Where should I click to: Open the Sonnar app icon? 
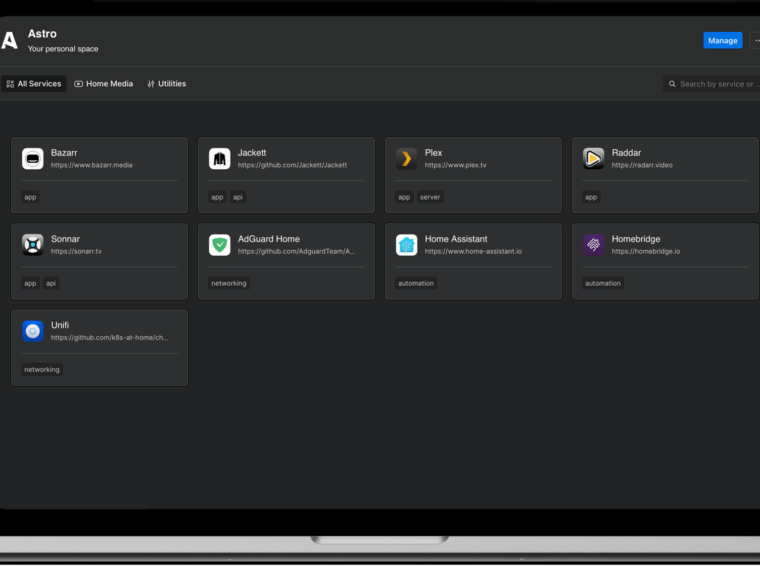tap(32, 245)
